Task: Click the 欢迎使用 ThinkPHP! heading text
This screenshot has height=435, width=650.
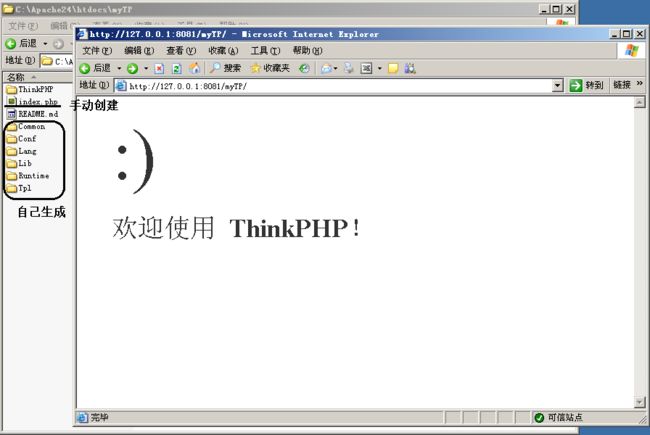Action: 236,228
